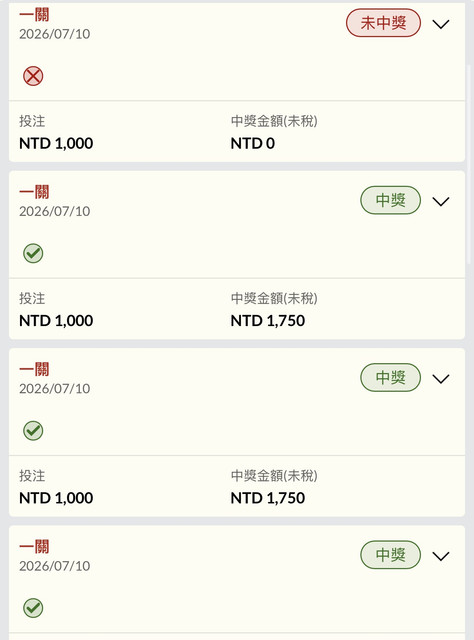
Task: Select NTD 1,750 in the first winning card
Action: tap(268, 321)
